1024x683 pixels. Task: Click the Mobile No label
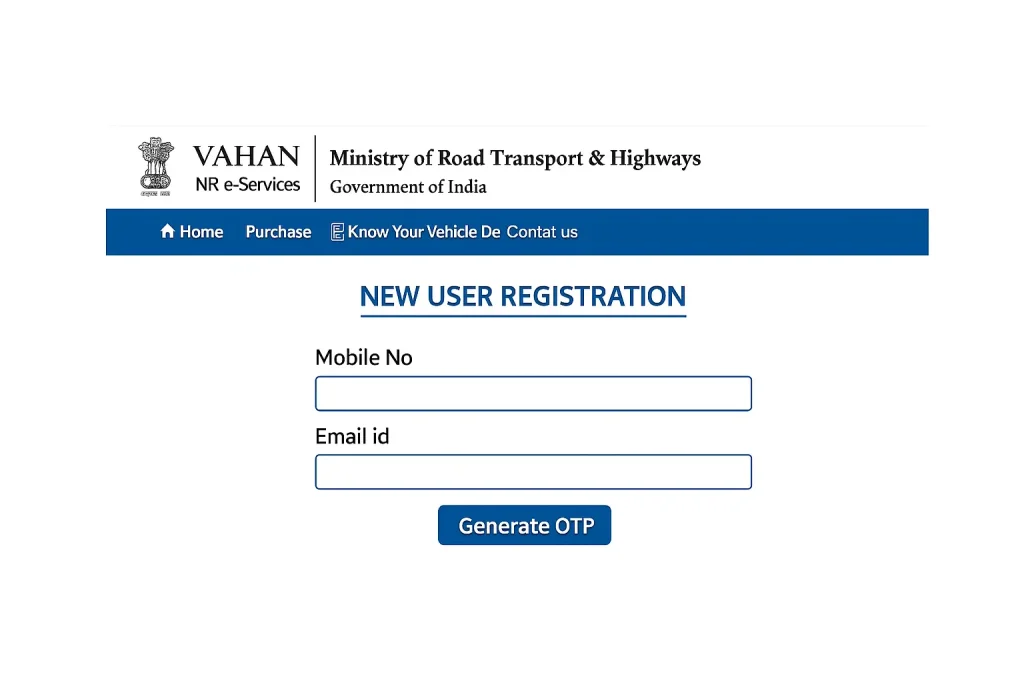[363, 357]
